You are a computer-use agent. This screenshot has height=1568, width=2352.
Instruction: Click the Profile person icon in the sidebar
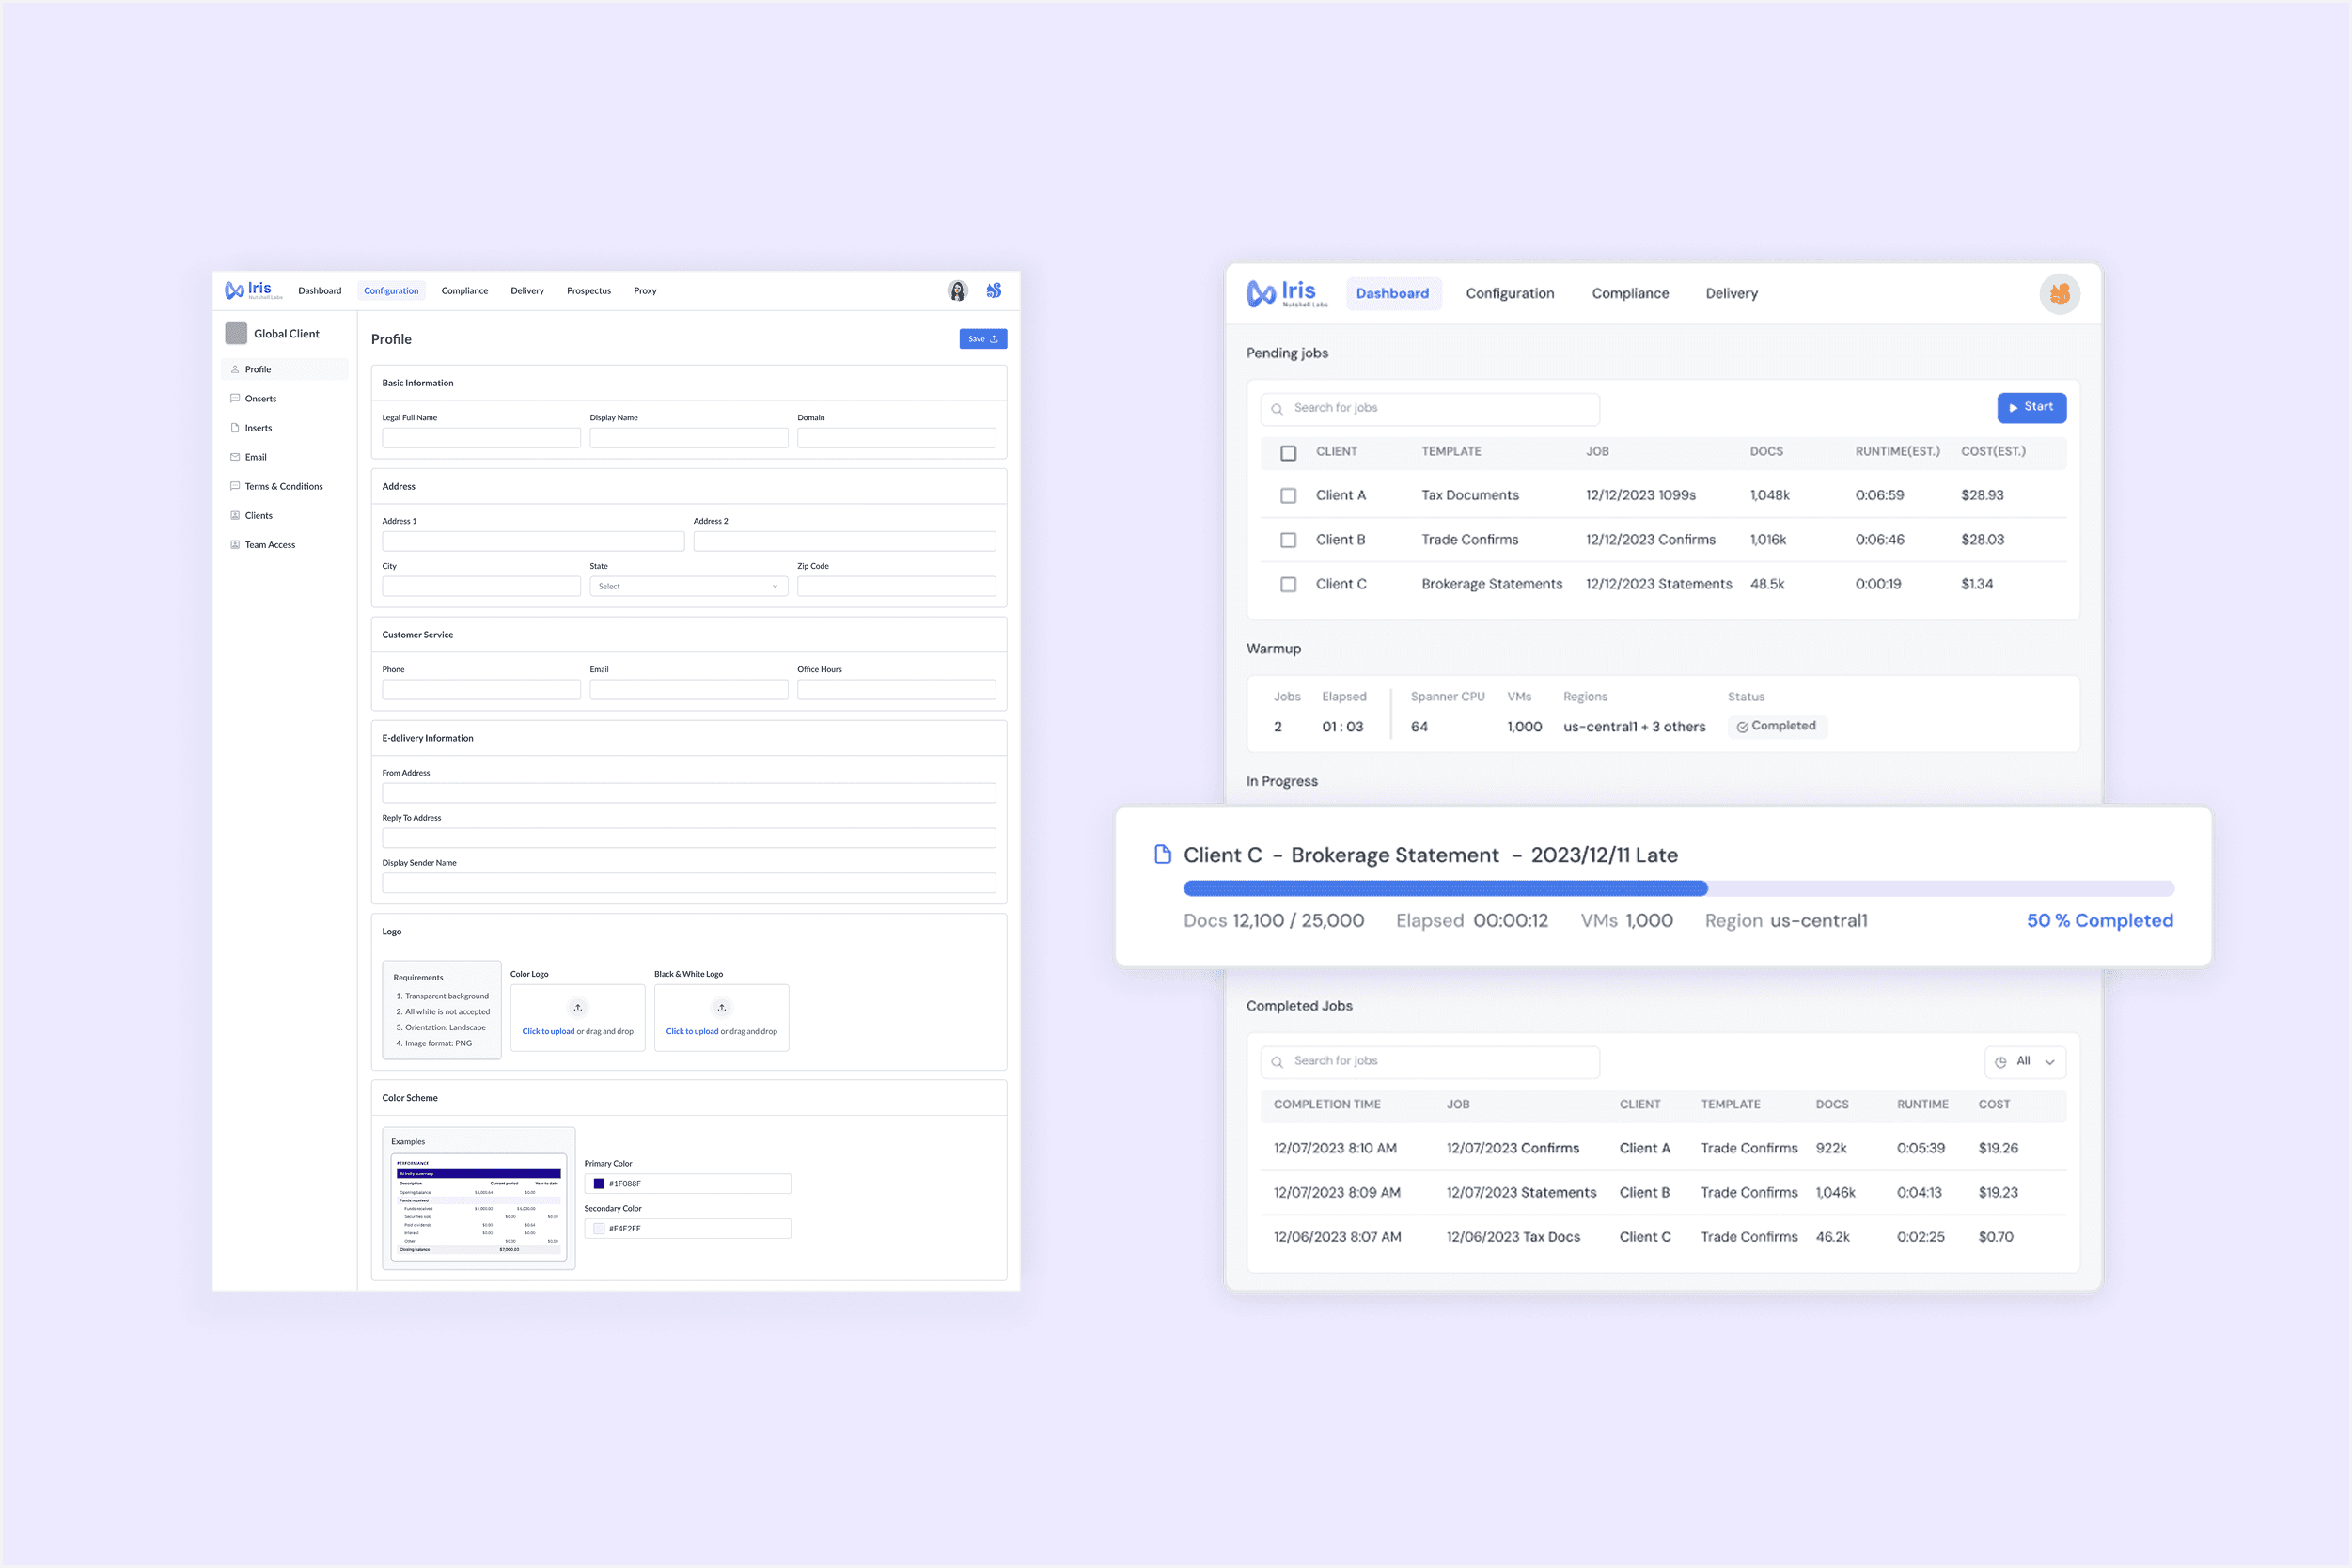coord(235,369)
